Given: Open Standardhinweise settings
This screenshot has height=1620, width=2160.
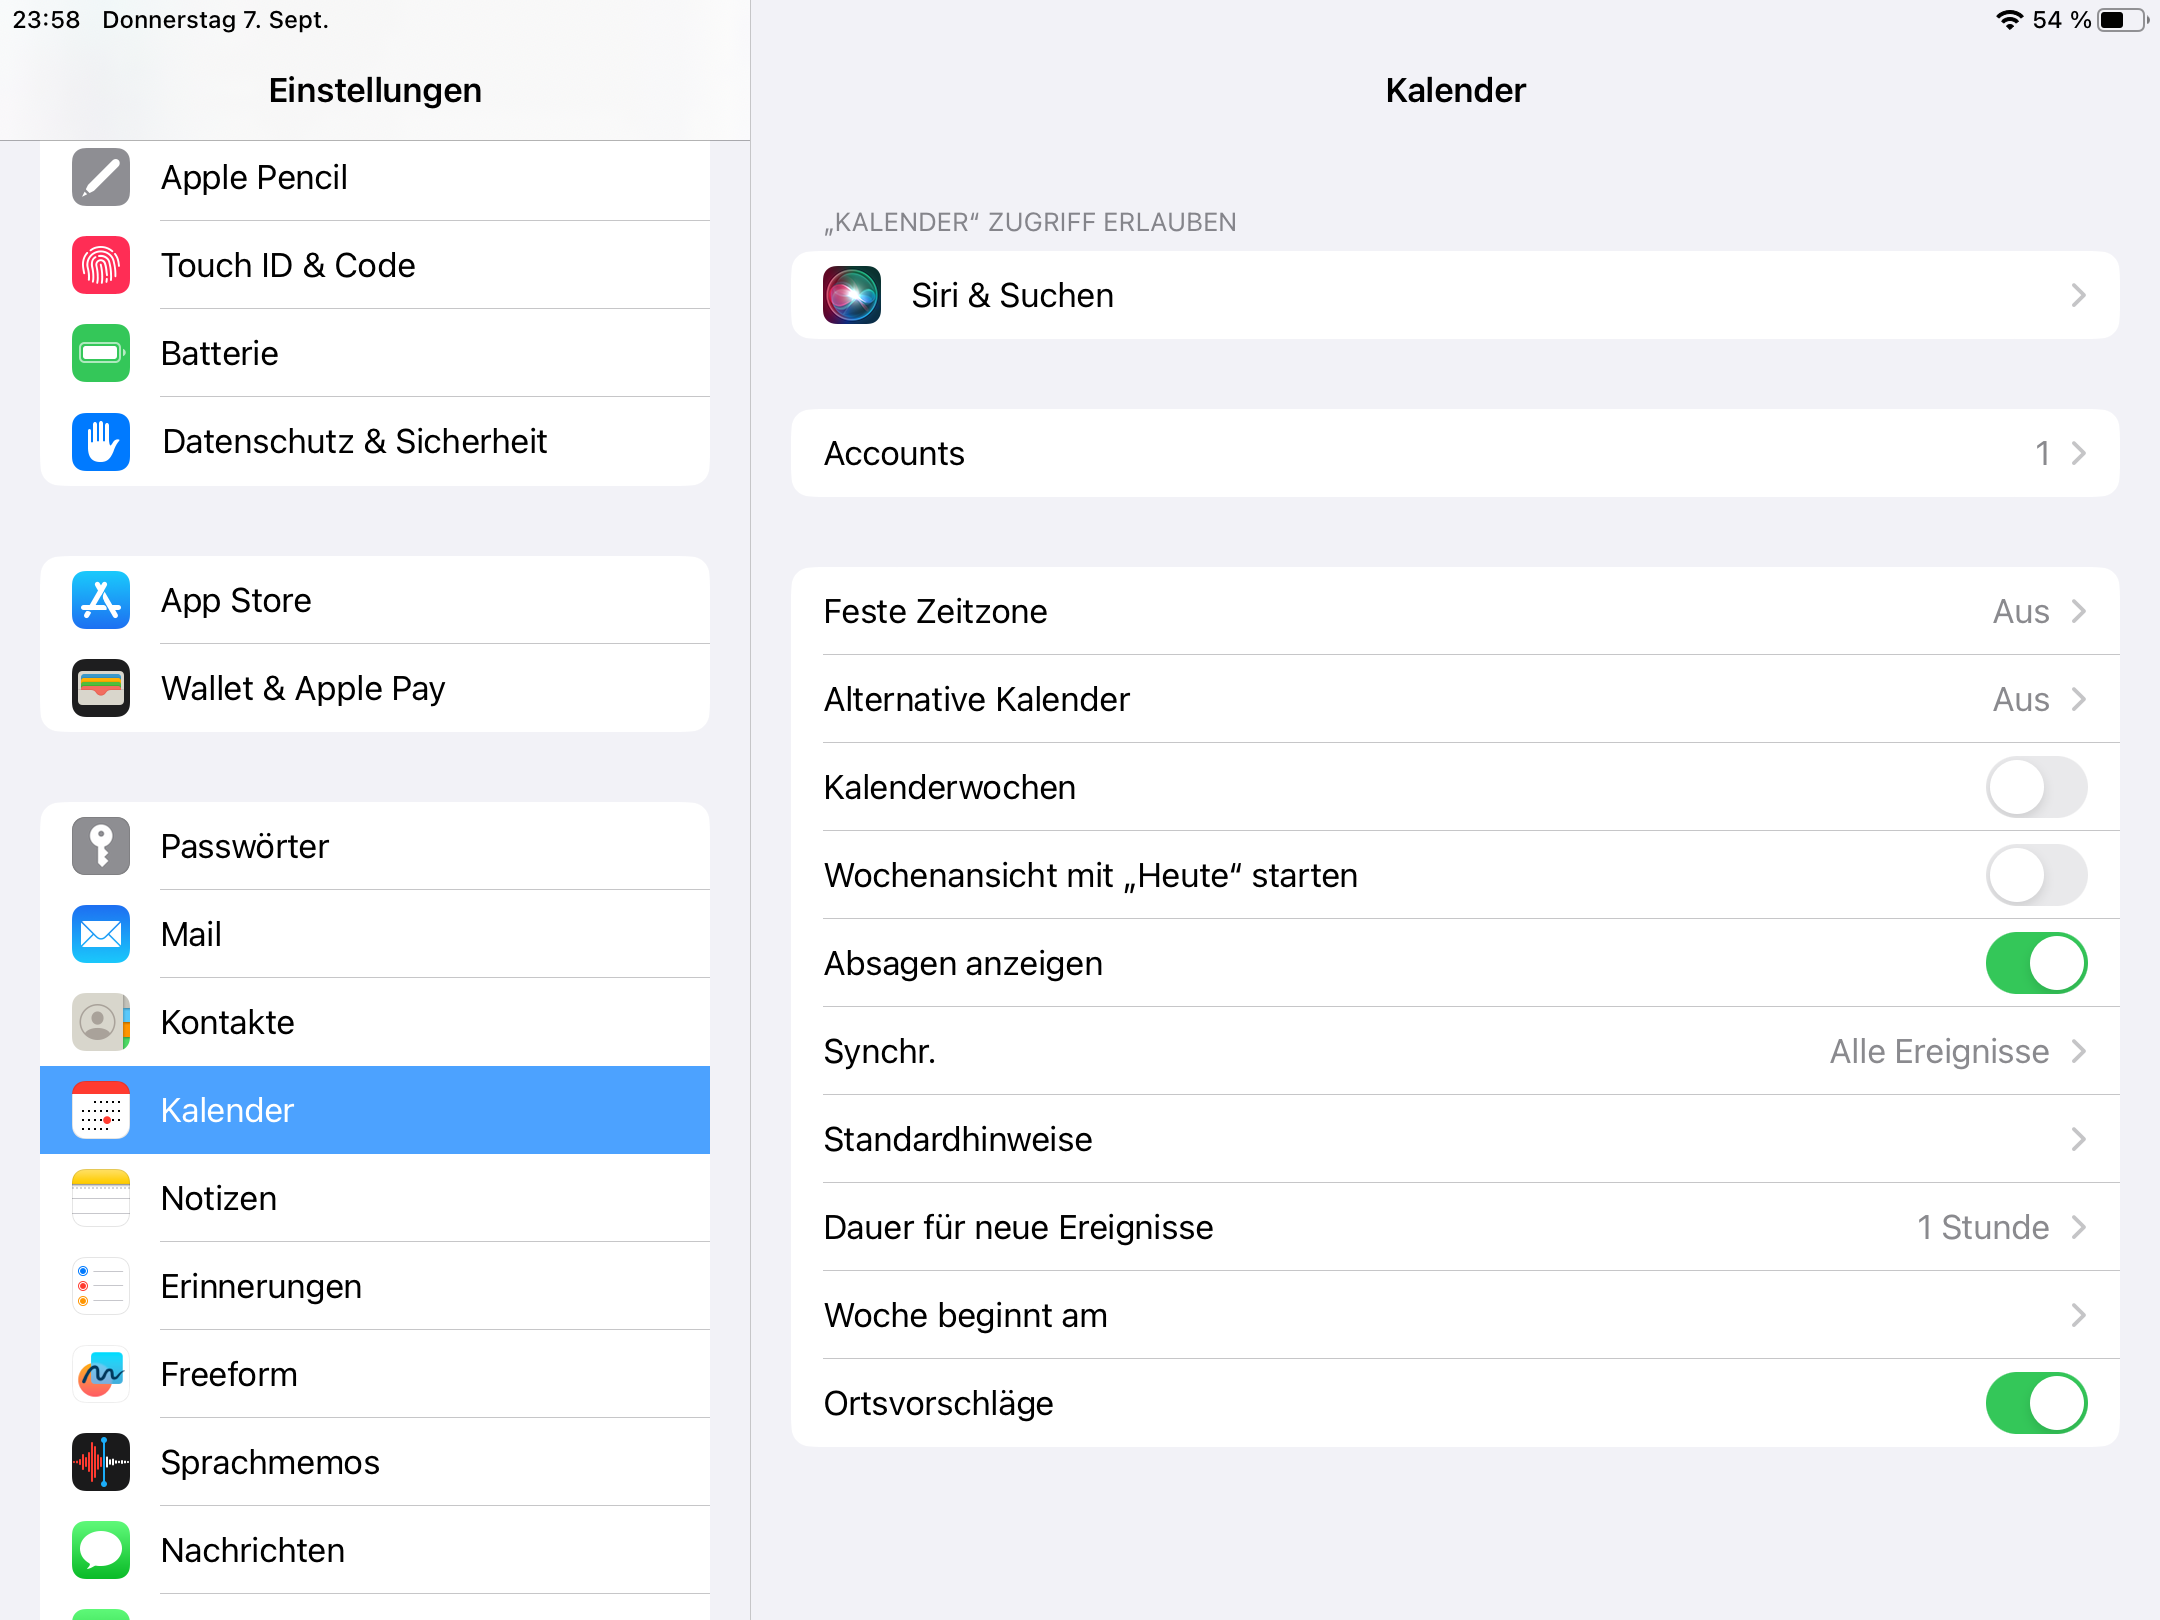Looking at the screenshot, I should coord(1455,1139).
